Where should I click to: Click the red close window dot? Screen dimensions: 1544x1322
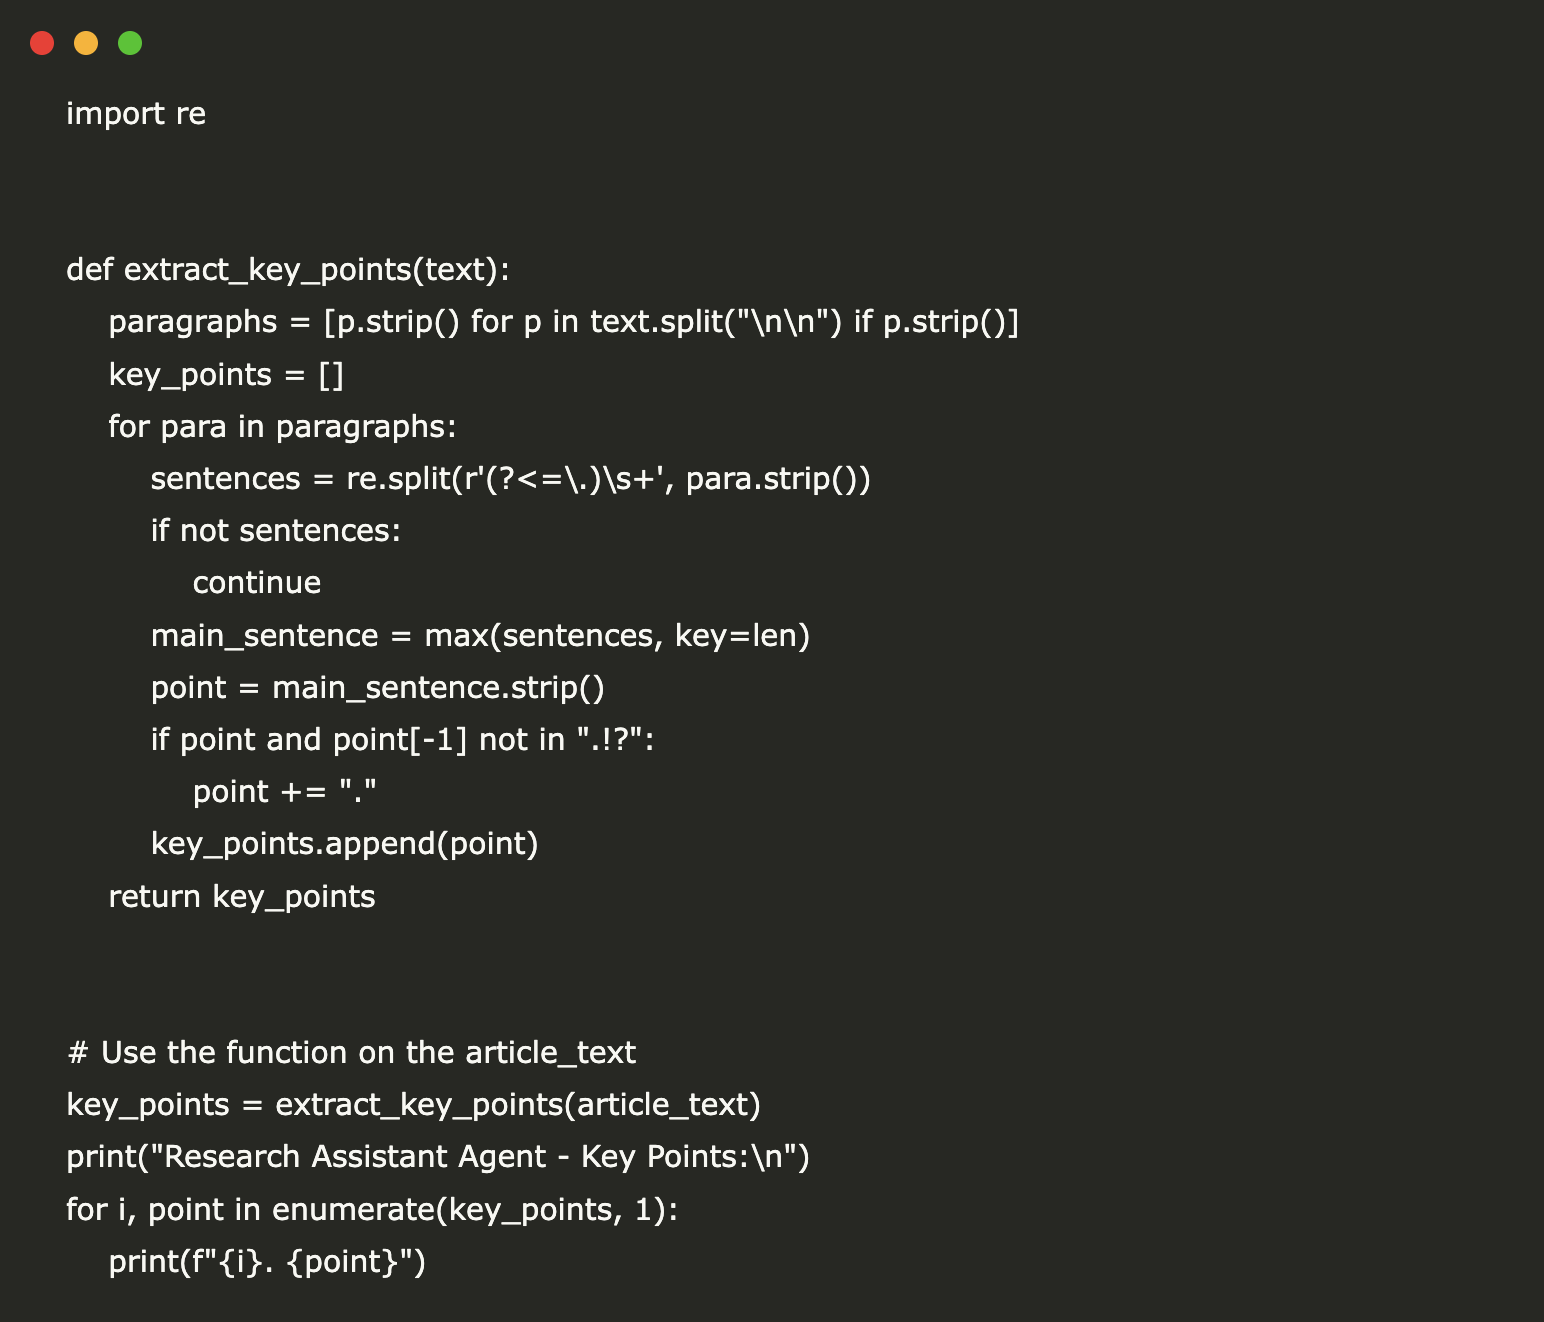coord(42,43)
